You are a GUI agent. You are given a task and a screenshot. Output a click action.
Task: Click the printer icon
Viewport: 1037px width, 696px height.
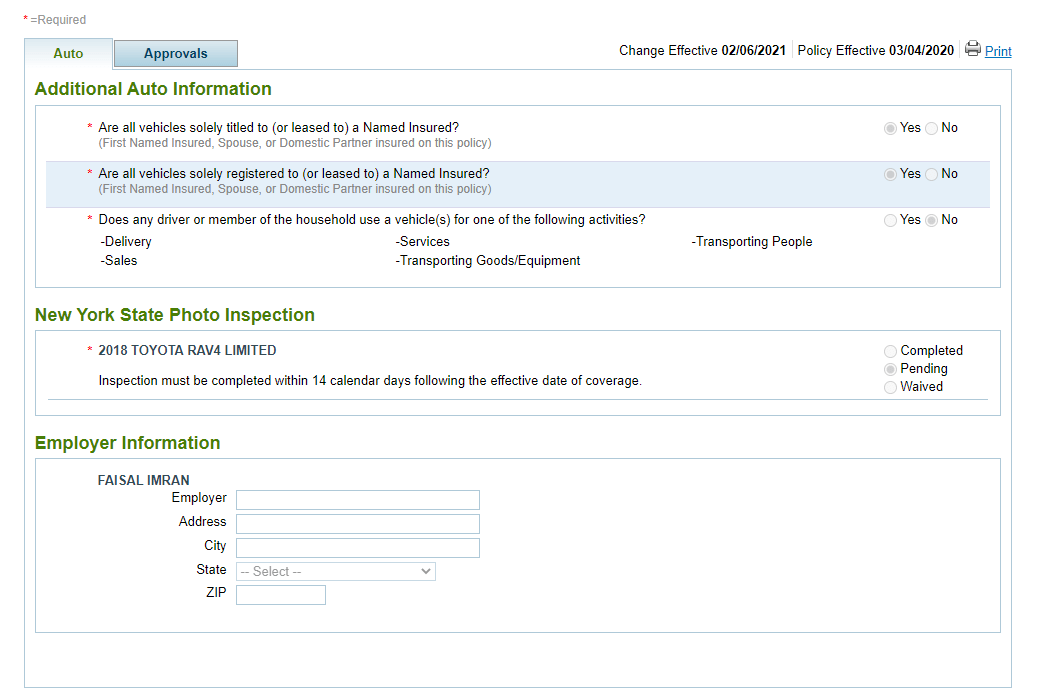(x=972, y=49)
